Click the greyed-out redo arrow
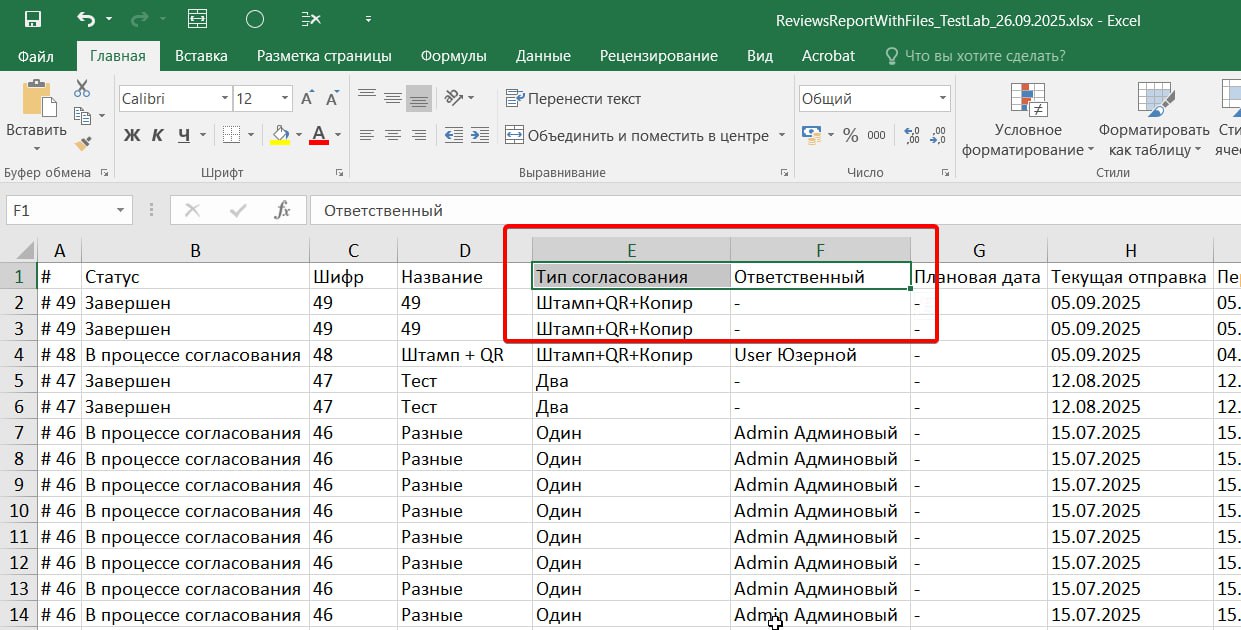1241x630 pixels. click(139, 19)
